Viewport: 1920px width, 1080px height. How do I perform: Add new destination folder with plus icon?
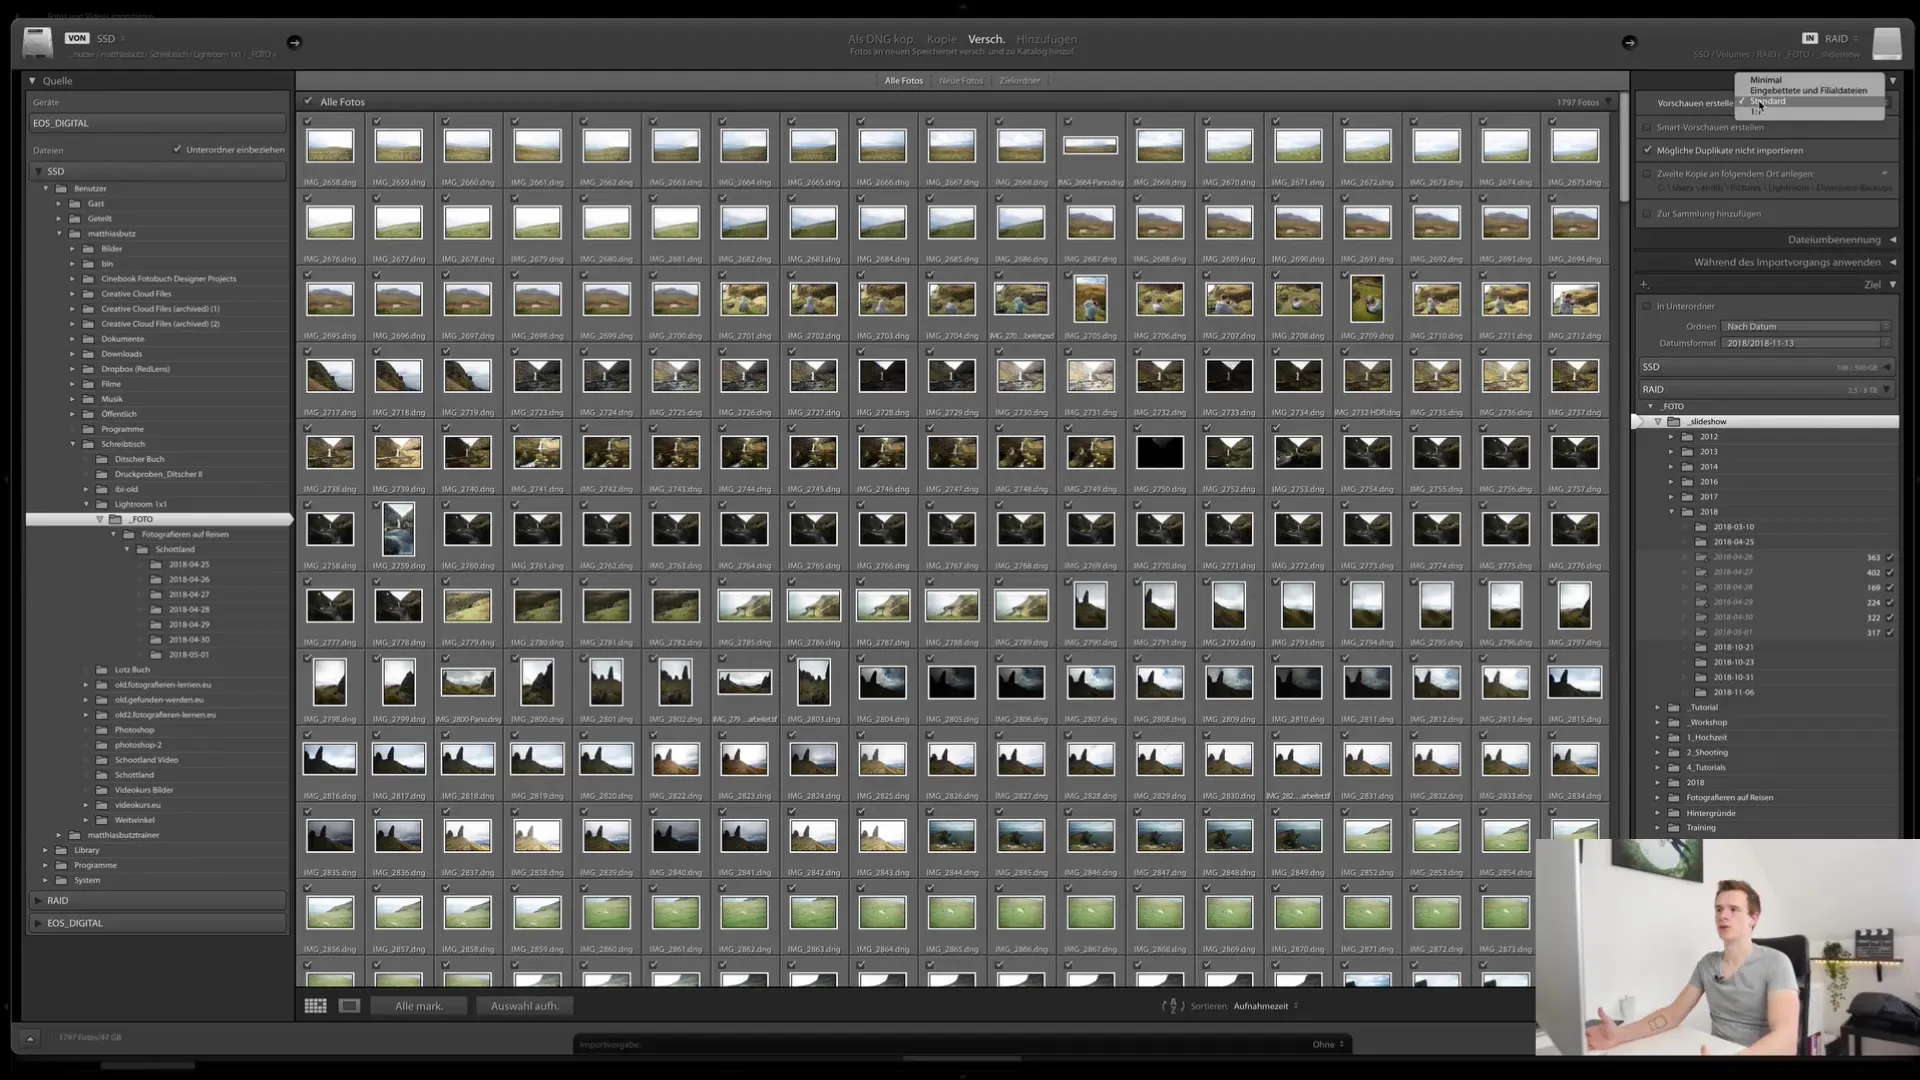pos(1643,284)
